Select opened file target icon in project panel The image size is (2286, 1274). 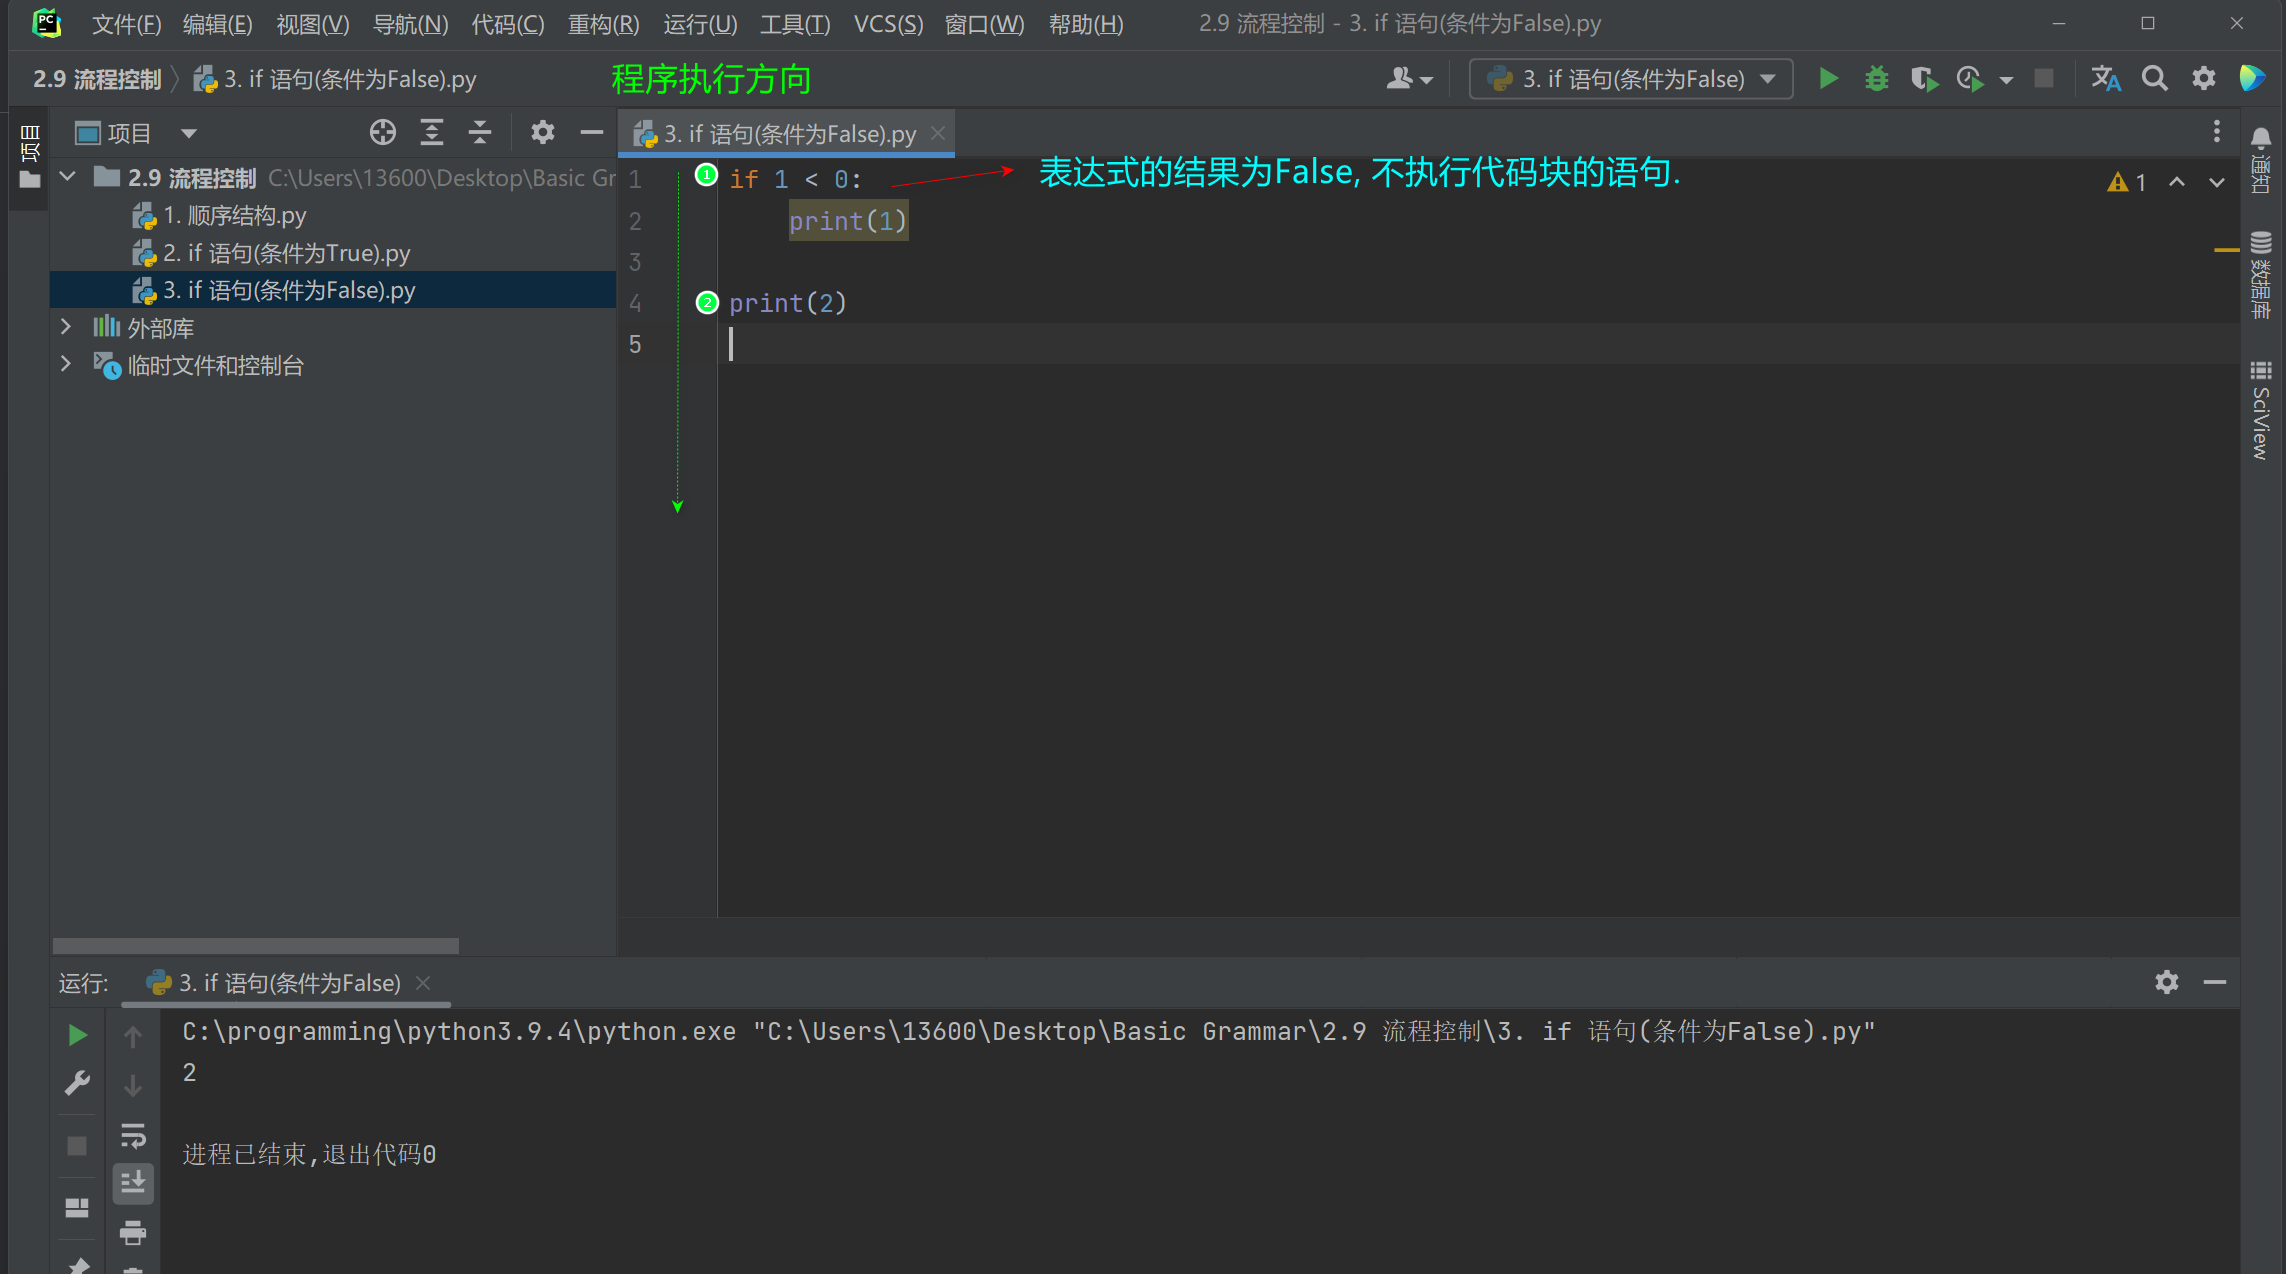pyautogui.click(x=383, y=132)
